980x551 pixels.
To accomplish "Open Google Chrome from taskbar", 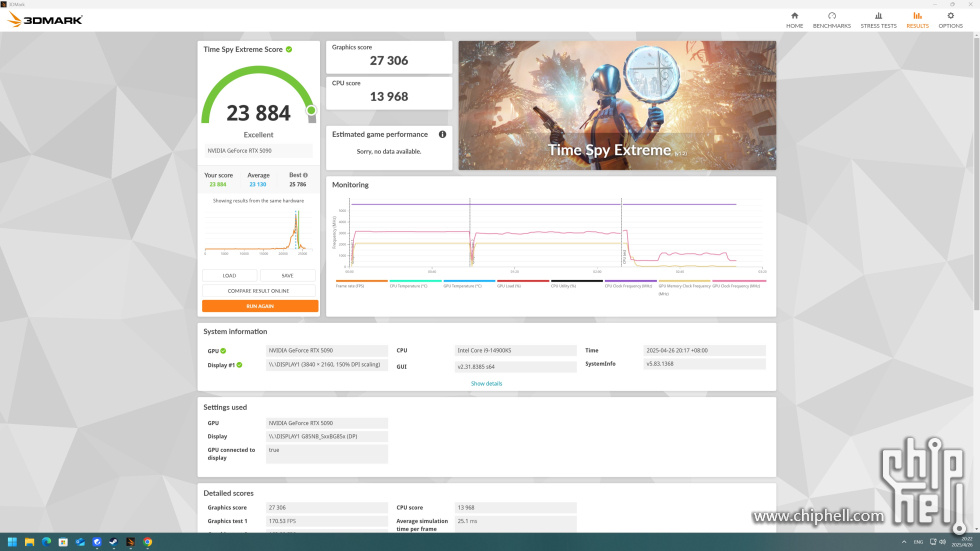I will coord(148,542).
